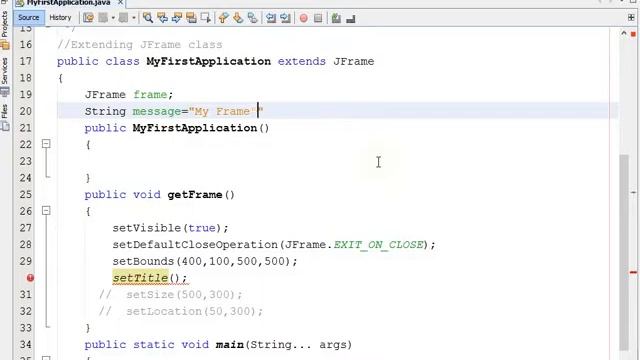Click the vertical scrollbar thumb
This screenshot has height=360, width=640.
(x=624, y=252)
